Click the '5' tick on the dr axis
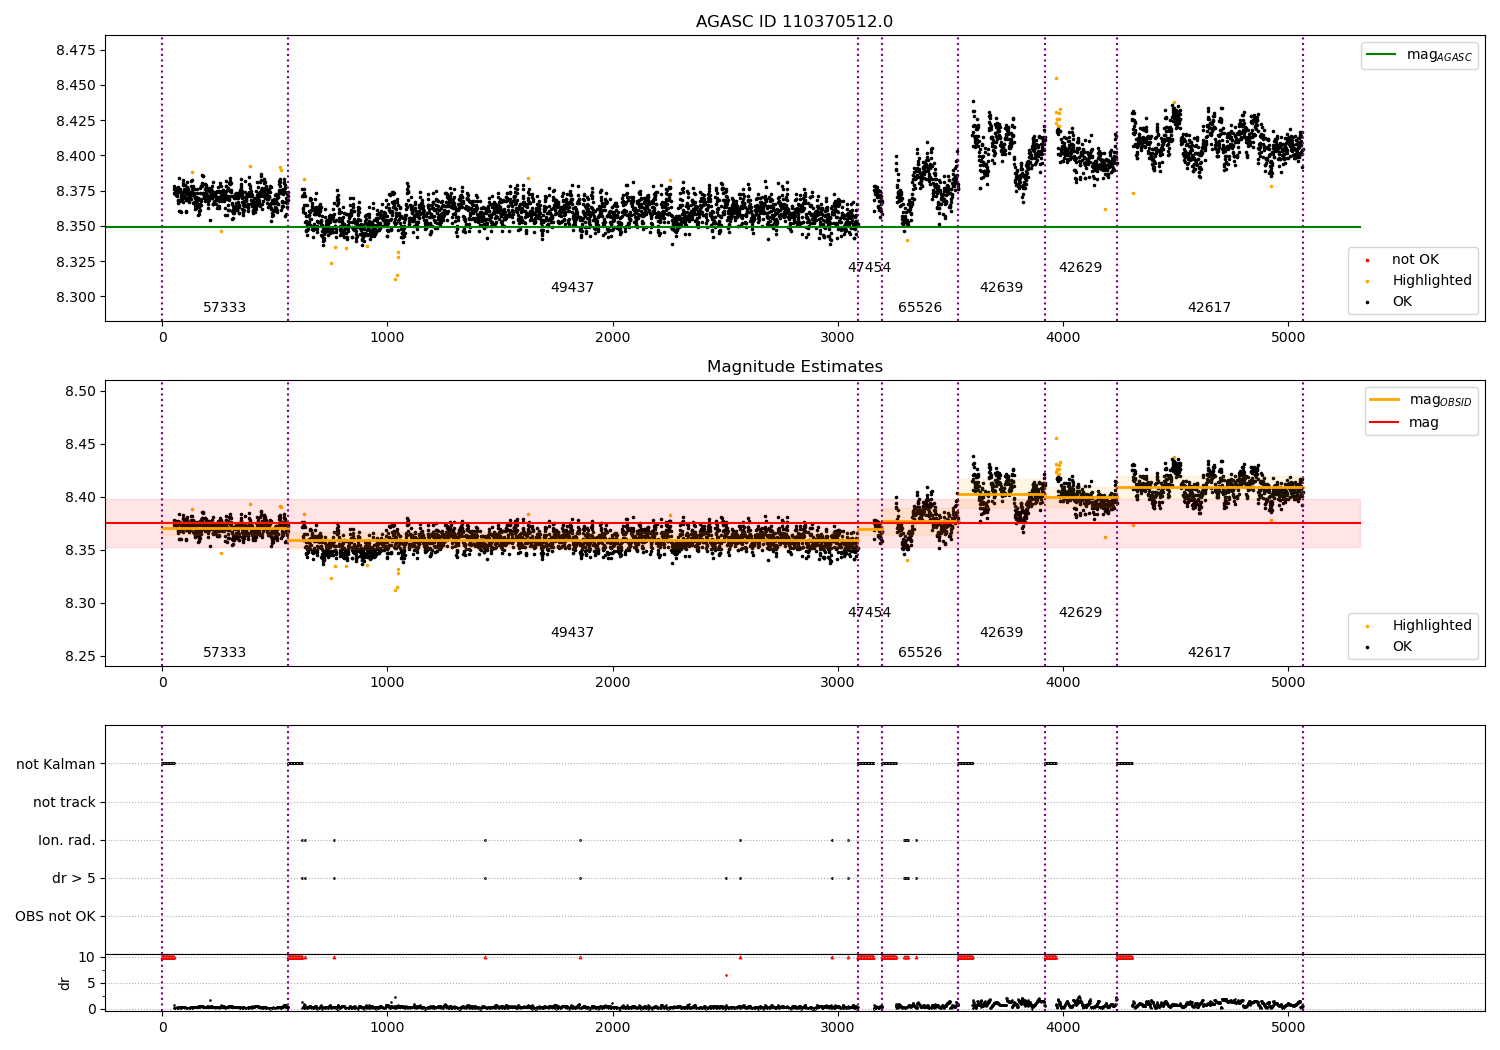The image size is (1500, 1050). [91, 984]
